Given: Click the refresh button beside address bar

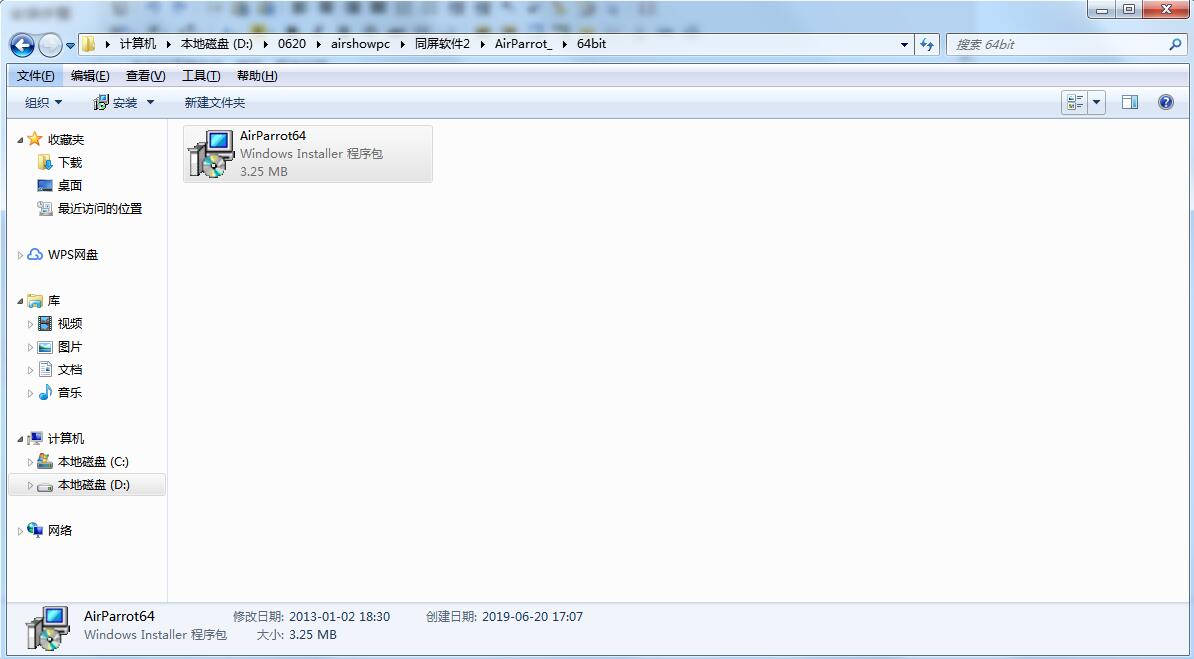Looking at the screenshot, I should click(x=927, y=44).
